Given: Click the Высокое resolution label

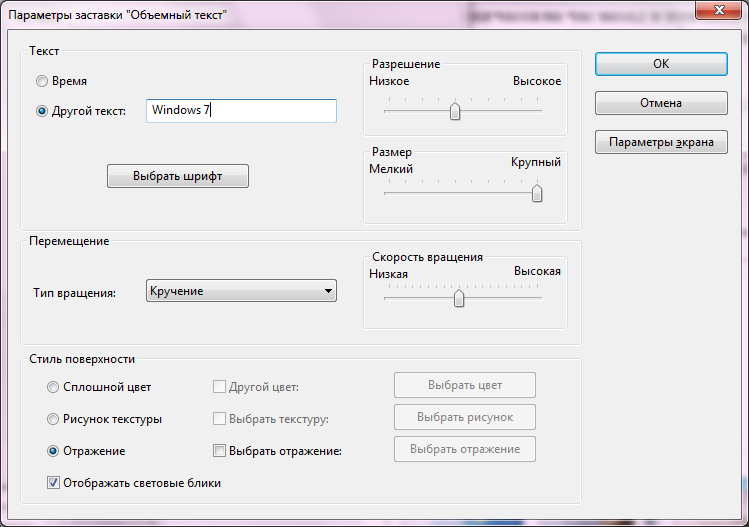Looking at the screenshot, I should [537, 81].
